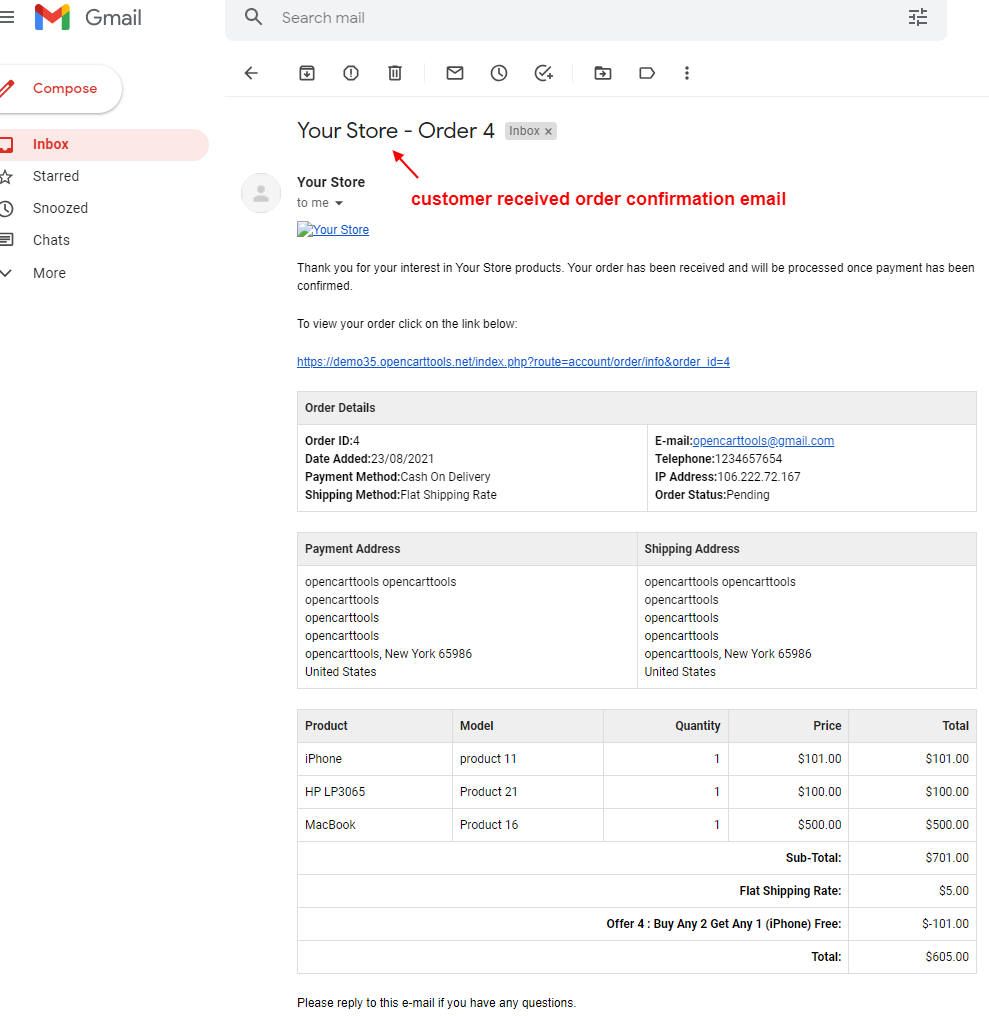Email opencarttools@gmail.com from Order Details
989x1016 pixels.
[763, 440]
